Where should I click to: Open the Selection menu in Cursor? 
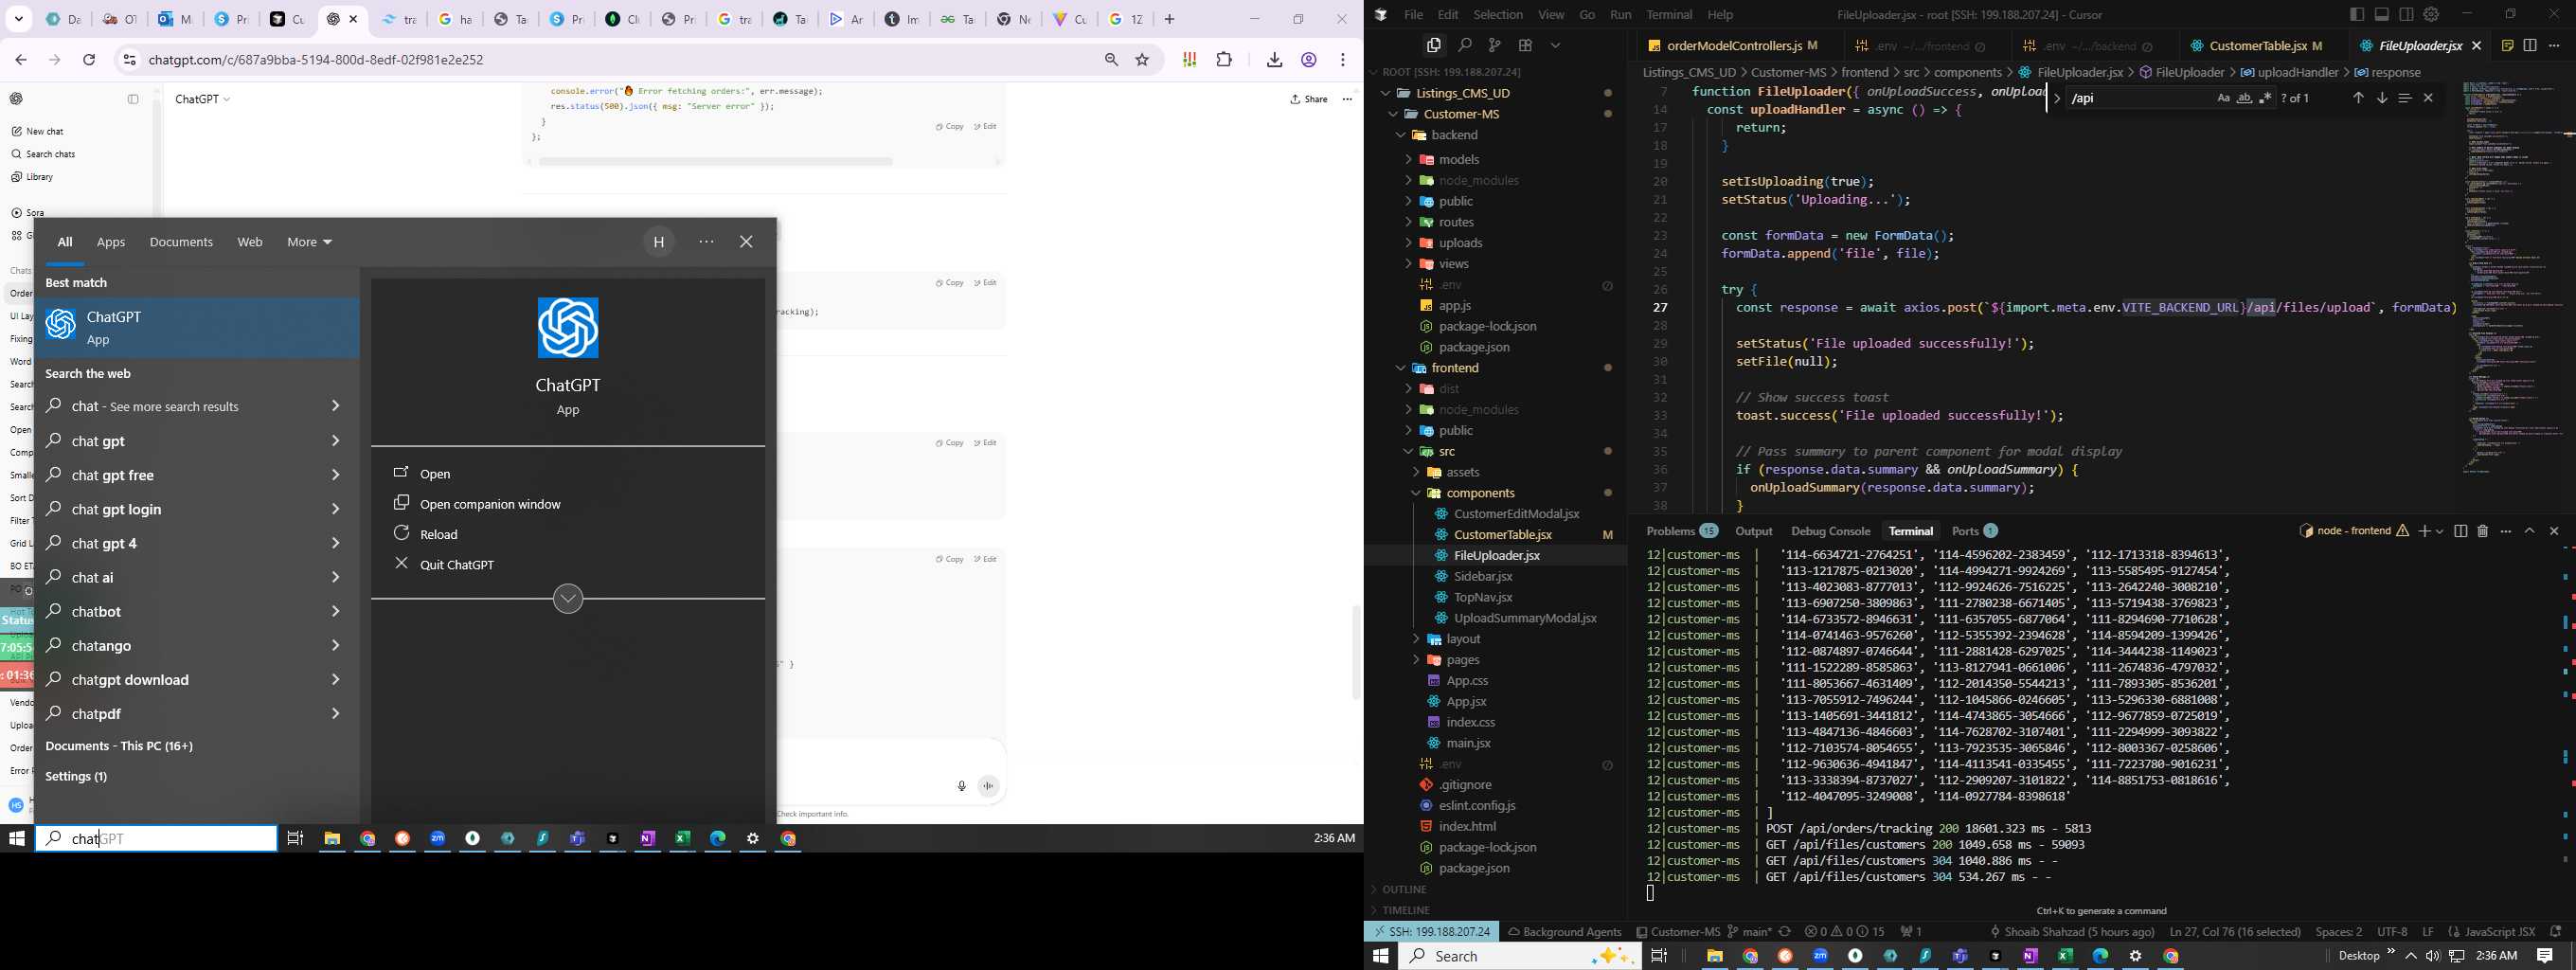(x=1498, y=14)
